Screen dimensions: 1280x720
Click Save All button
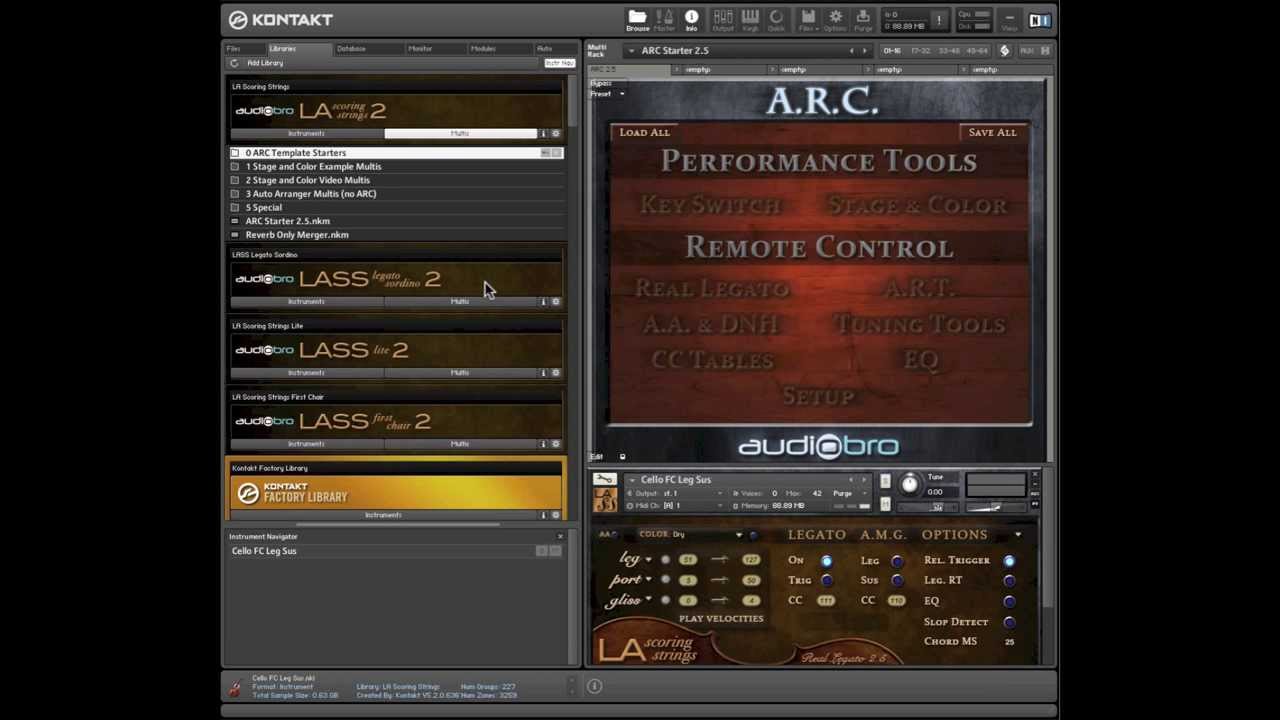coord(992,132)
